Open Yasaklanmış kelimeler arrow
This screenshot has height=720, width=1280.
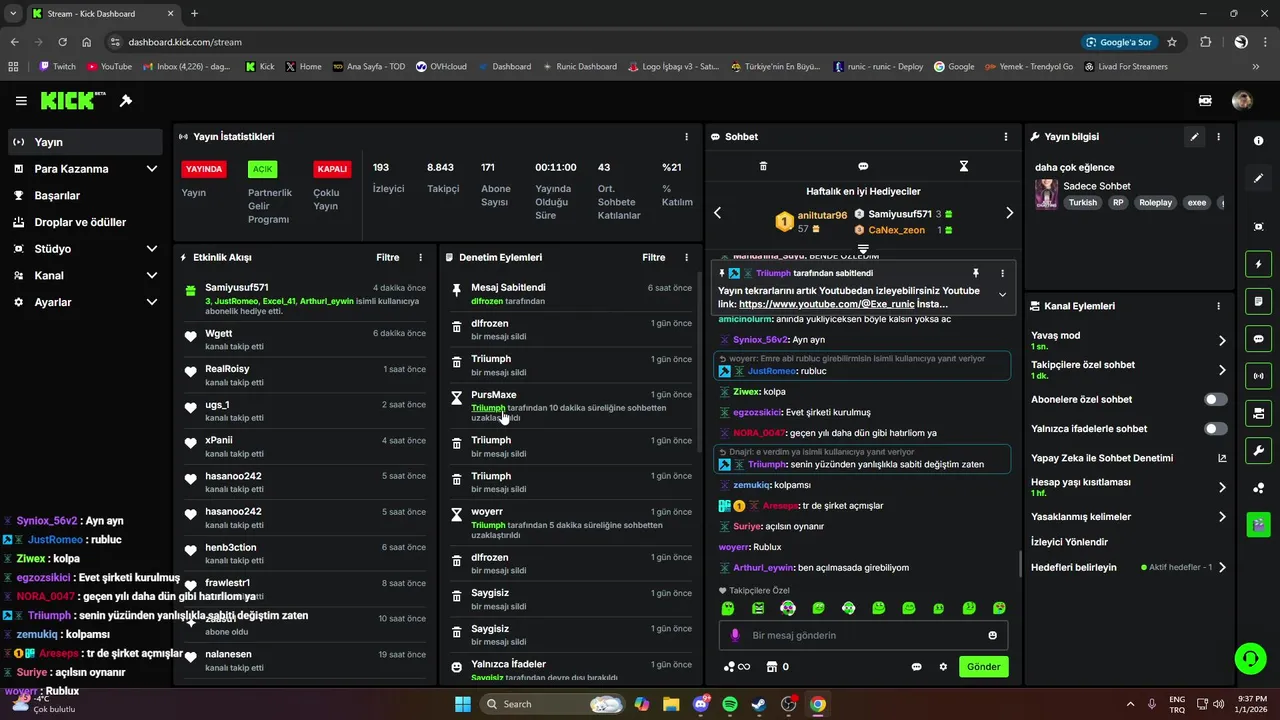[x=1222, y=517]
